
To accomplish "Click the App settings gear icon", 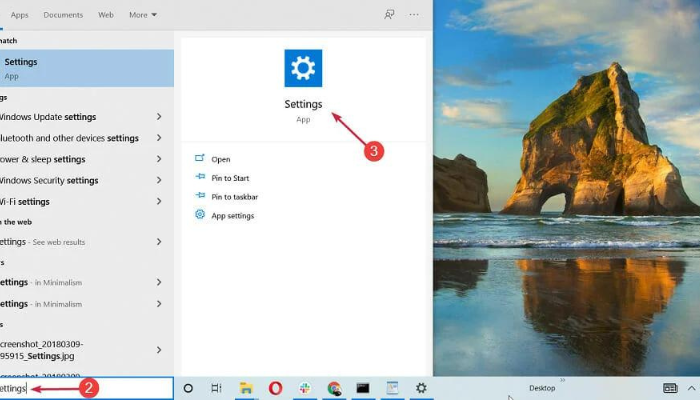I will pyautogui.click(x=200, y=214).
